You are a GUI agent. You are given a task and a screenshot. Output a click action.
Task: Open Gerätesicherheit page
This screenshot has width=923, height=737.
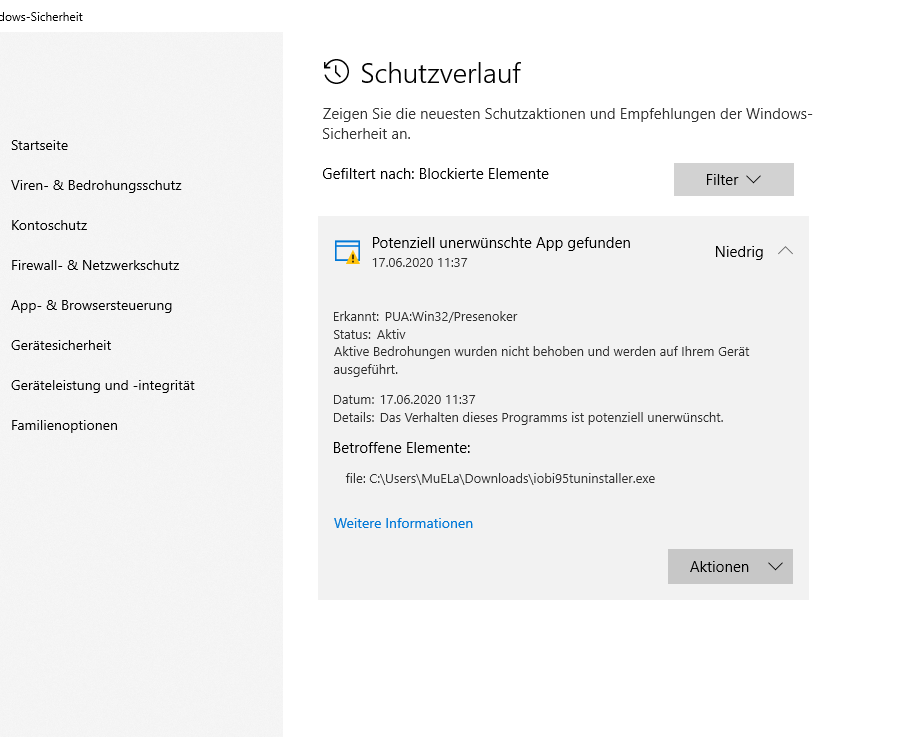pyautogui.click(x=61, y=346)
